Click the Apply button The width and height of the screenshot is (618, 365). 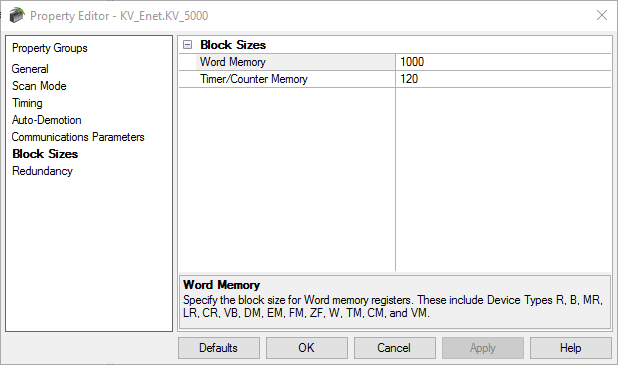point(482,348)
